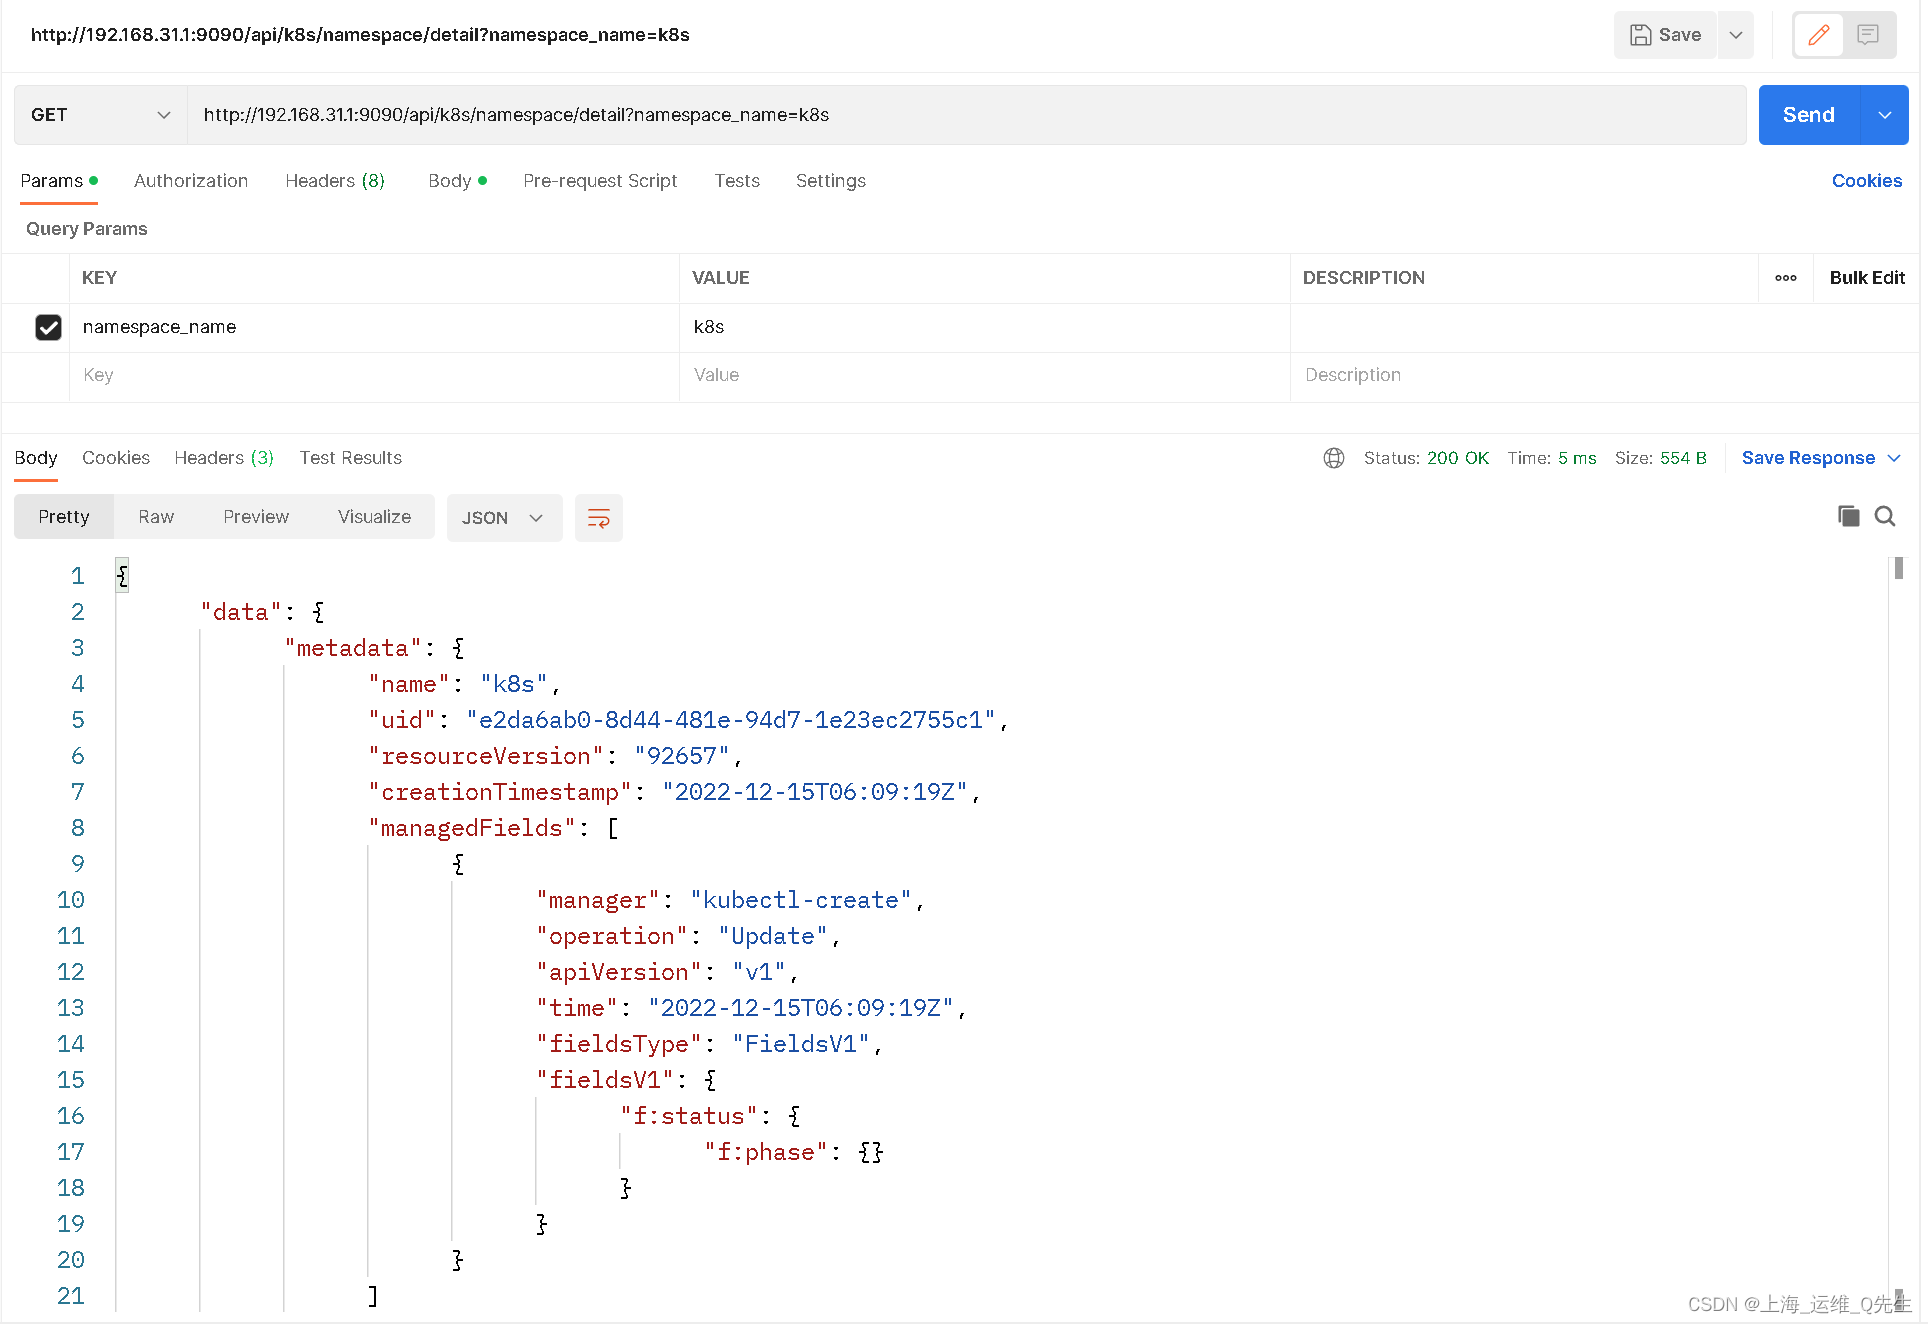Image resolution: width=1928 pixels, height=1324 pixels.
Task: Open the Test Results tab
Action: (x=351, y=458)
